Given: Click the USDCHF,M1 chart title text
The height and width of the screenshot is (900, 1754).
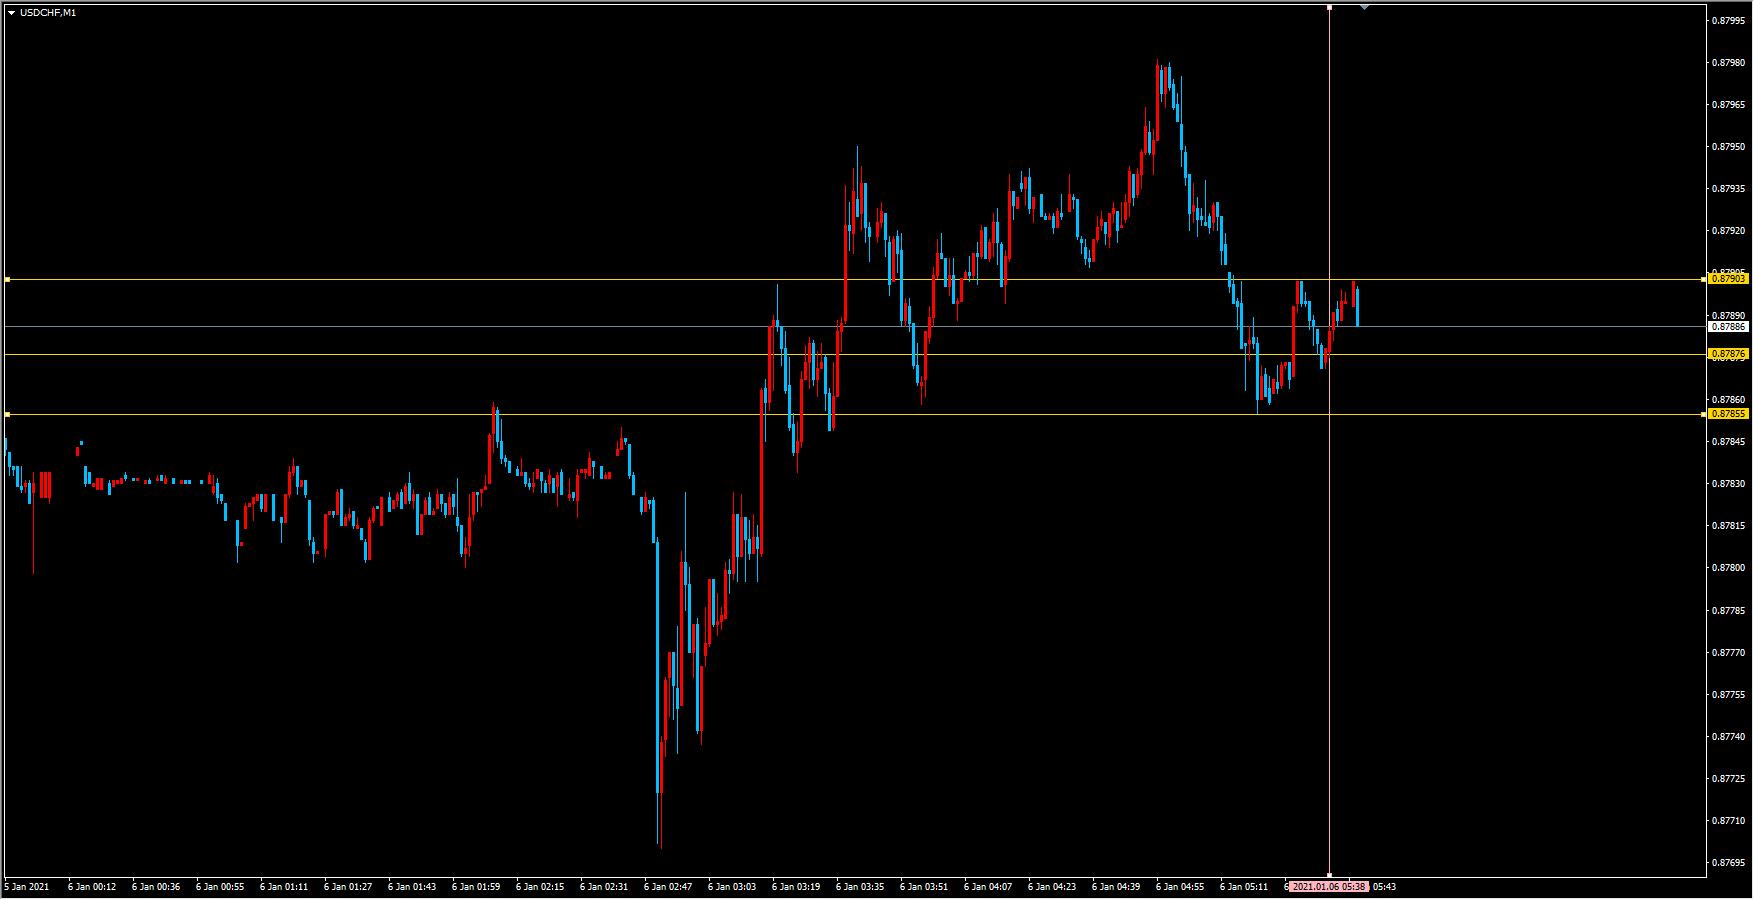Looking at the screenshot, I should [x=48, y=13].
